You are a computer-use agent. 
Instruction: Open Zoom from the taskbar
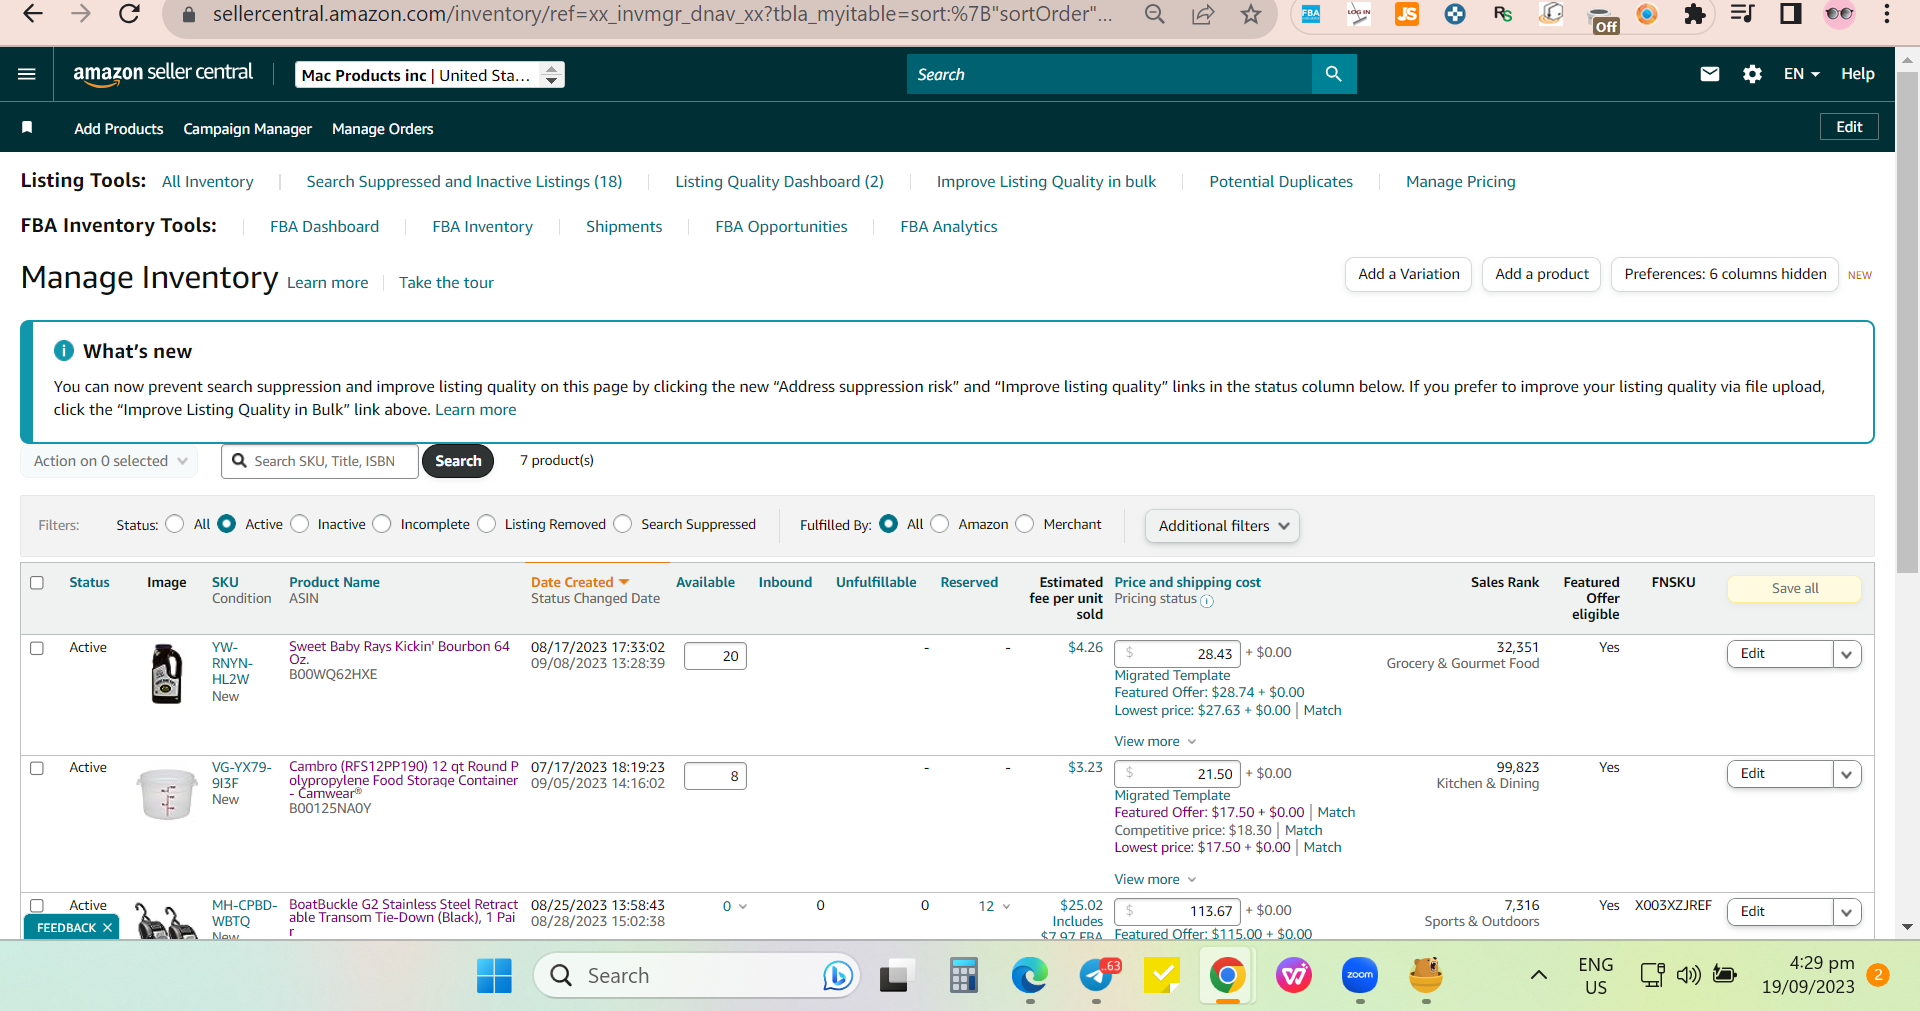point(1360,975)
